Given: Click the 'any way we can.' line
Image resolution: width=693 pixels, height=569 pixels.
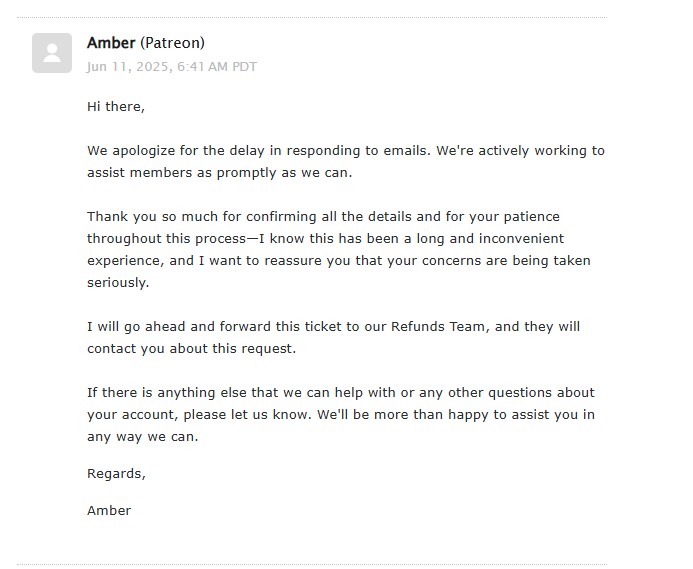Looking at the screenshot, I should coord(143,437).
